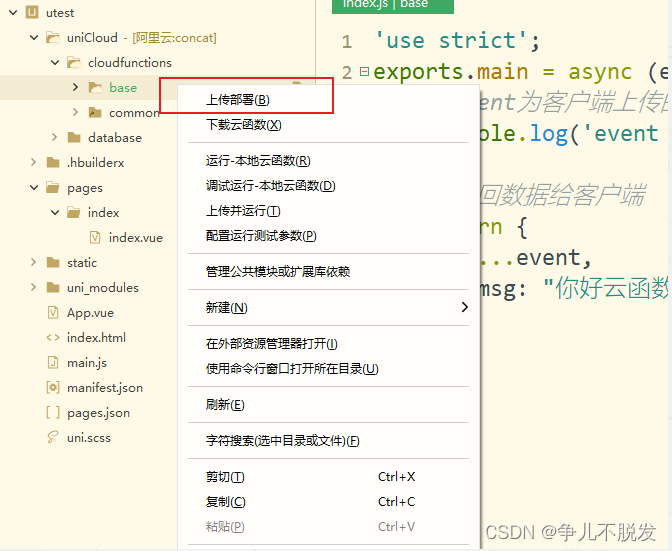Click line number 1 in editor
The width and height of the screenshot is (672, 551).
click(347, 42)
